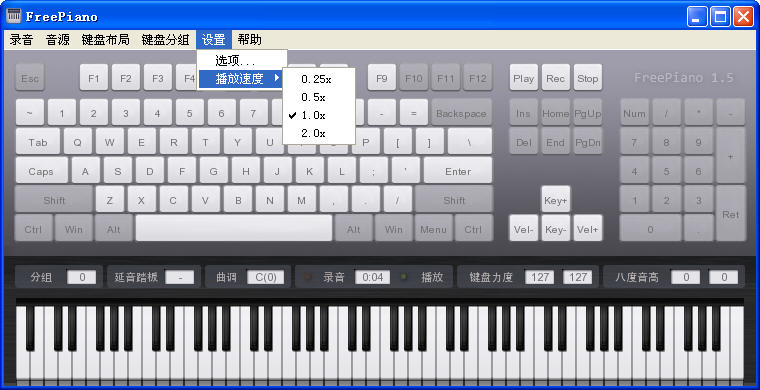Click the numpad 0 key
Image resolution: width=760 pixels, height=390 pixels.
(x=650, y=228)
